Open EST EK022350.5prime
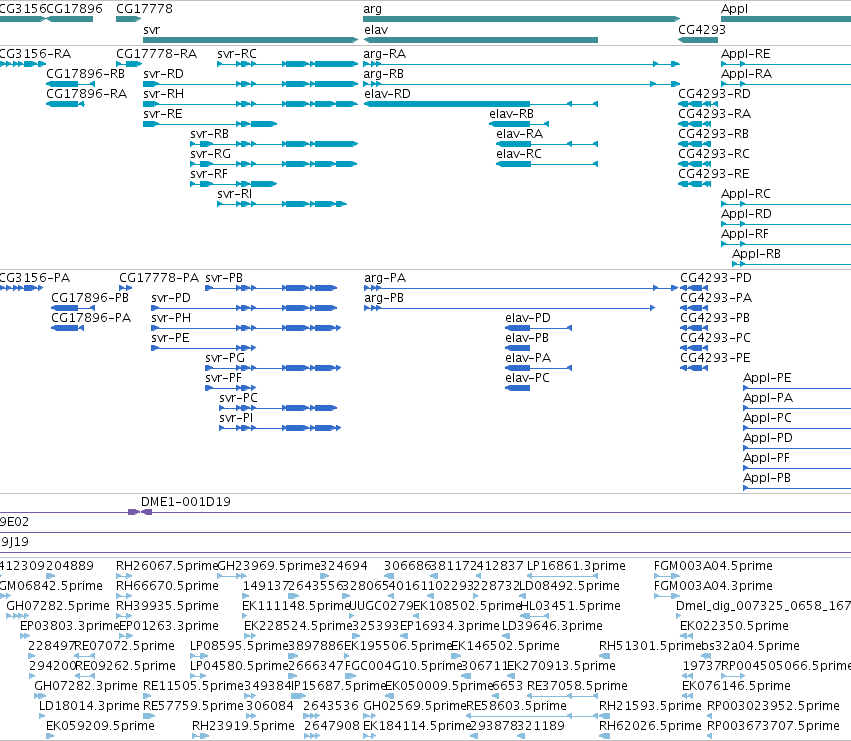The height and width of the screenshot is (741, 851). (734, 626)
